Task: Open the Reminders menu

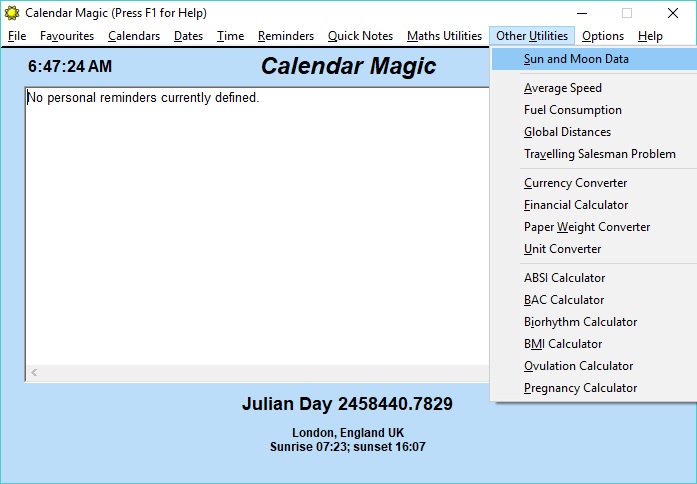Action: pyautogui.click(x=286, y=36)
